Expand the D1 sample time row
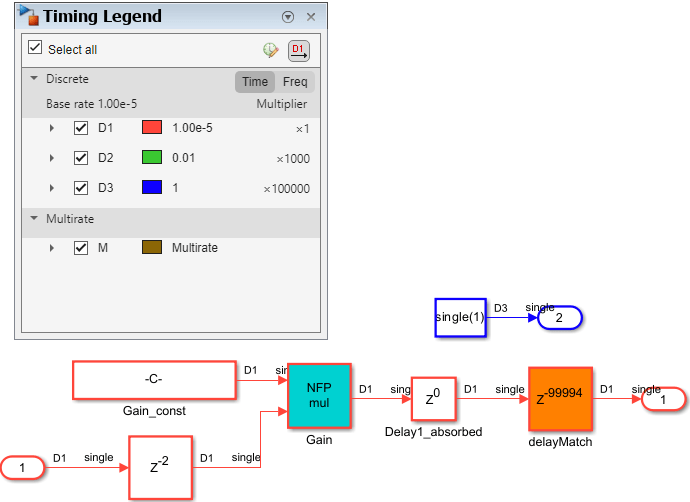Viewport: 690px width, 502px height. 52,128
